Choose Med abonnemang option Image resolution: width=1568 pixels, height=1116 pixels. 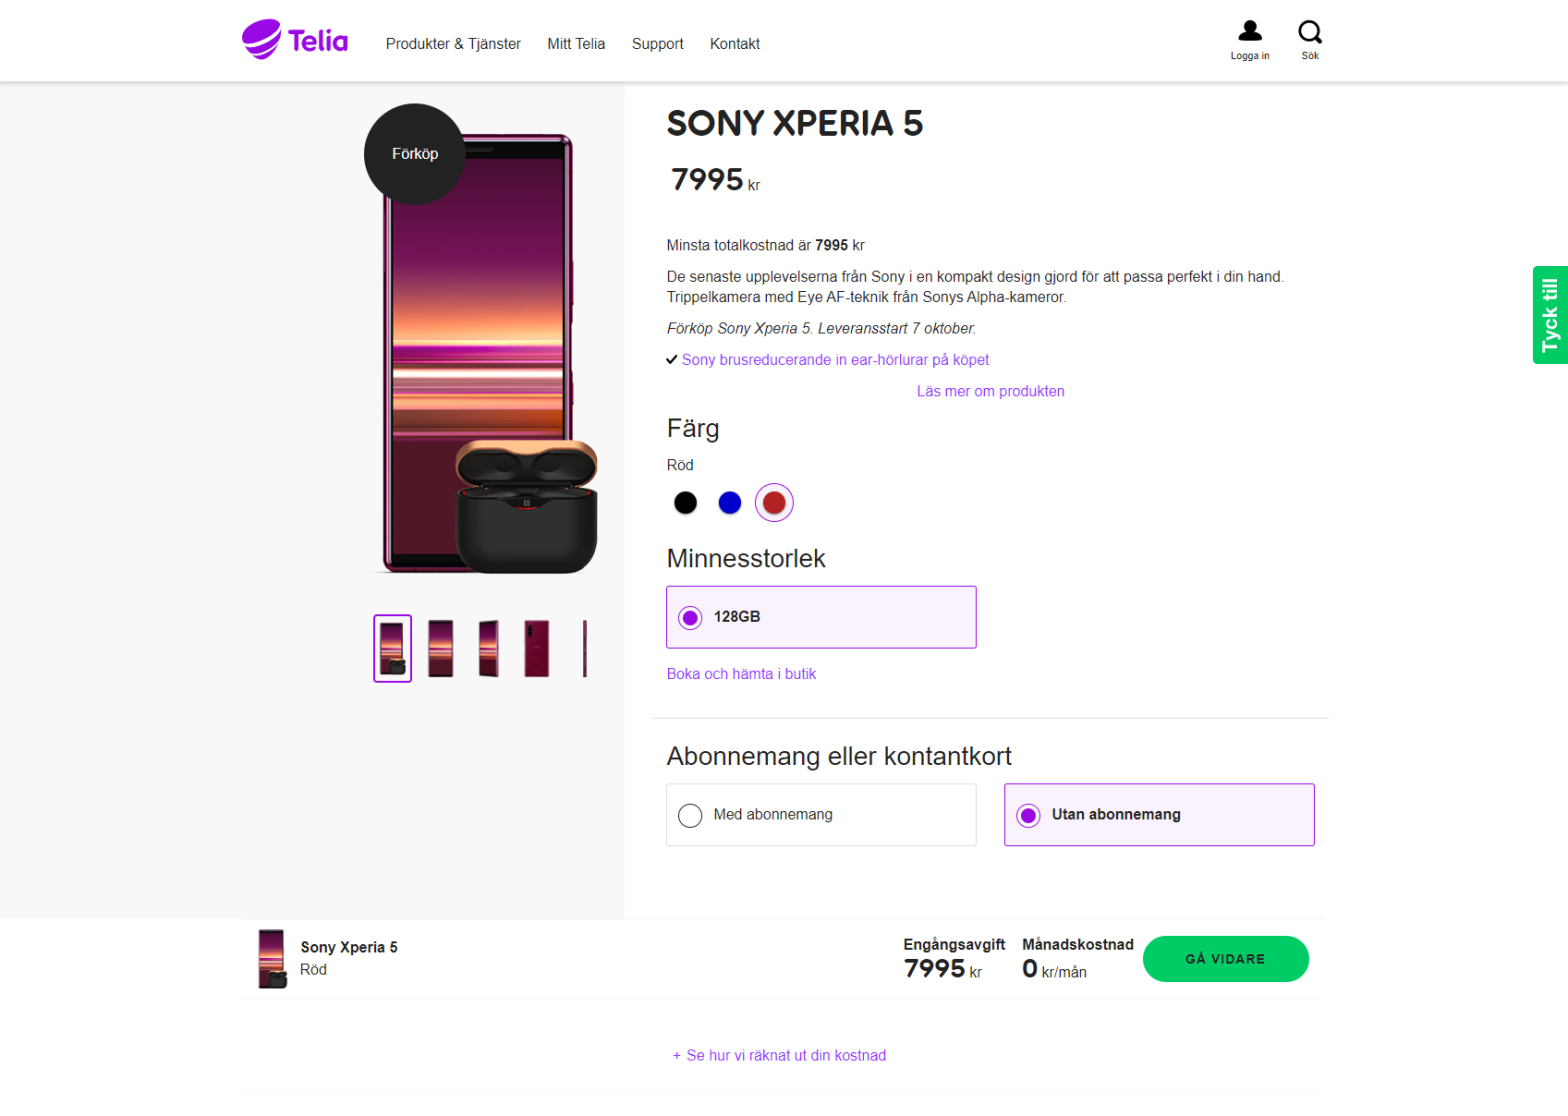point(821,815)
